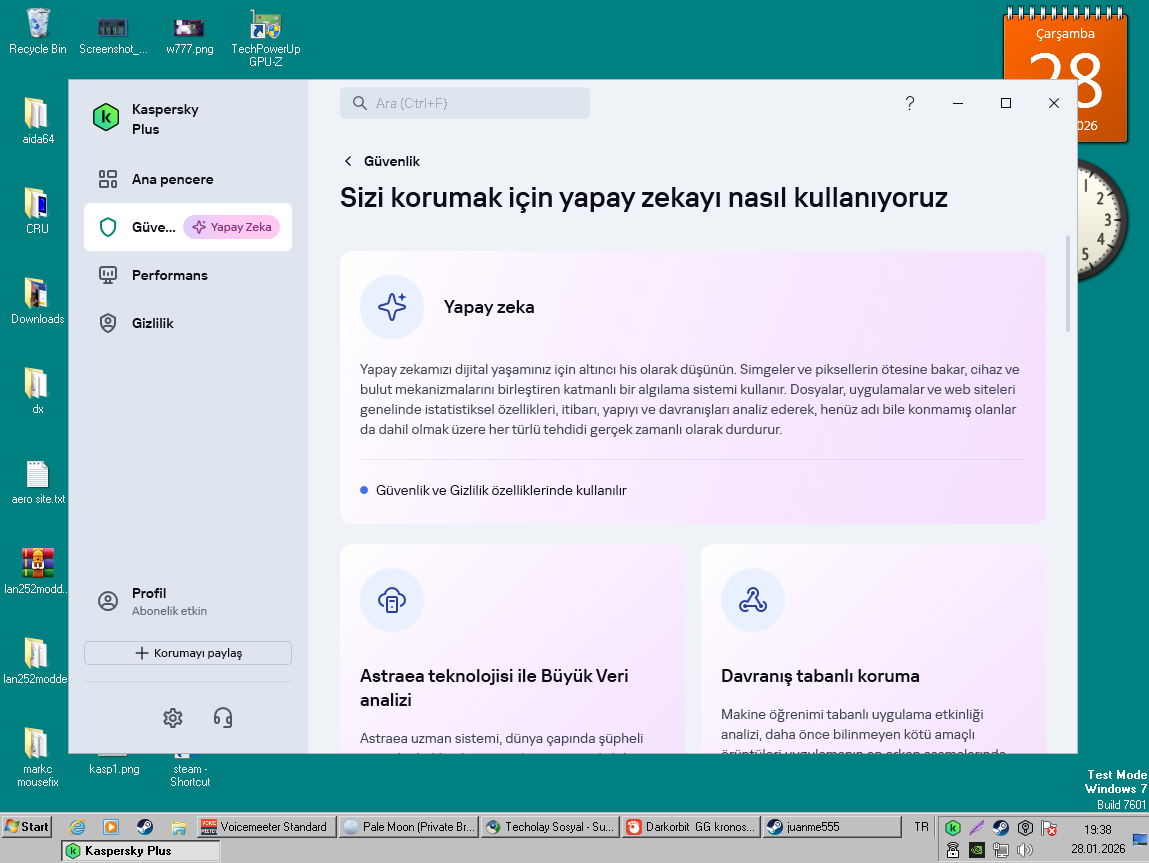The image size is (1149, 863).
Task: Open support via the headset icon
Action: point(223,718)
